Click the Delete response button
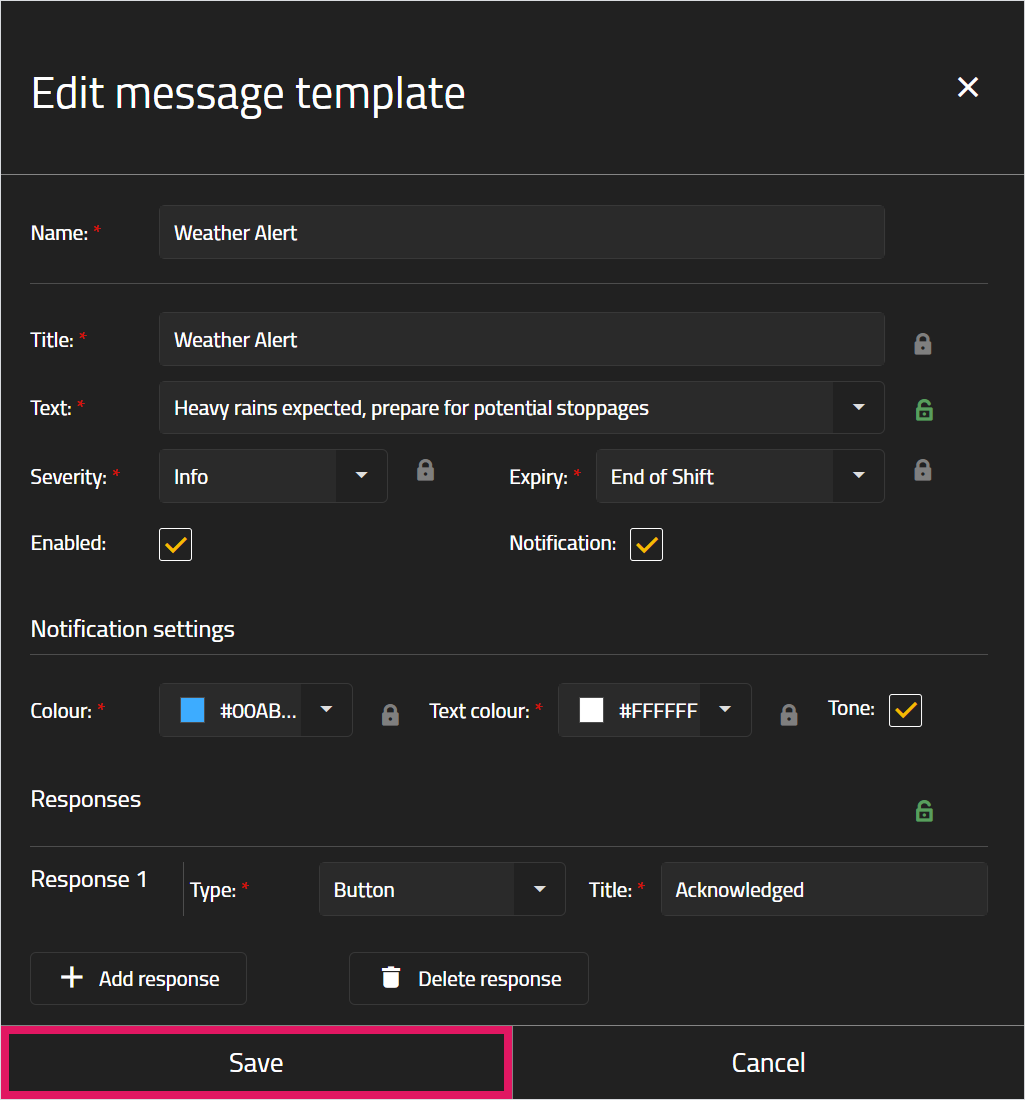Screen dimensions: 1025x1100 click(x=469, y=979)
